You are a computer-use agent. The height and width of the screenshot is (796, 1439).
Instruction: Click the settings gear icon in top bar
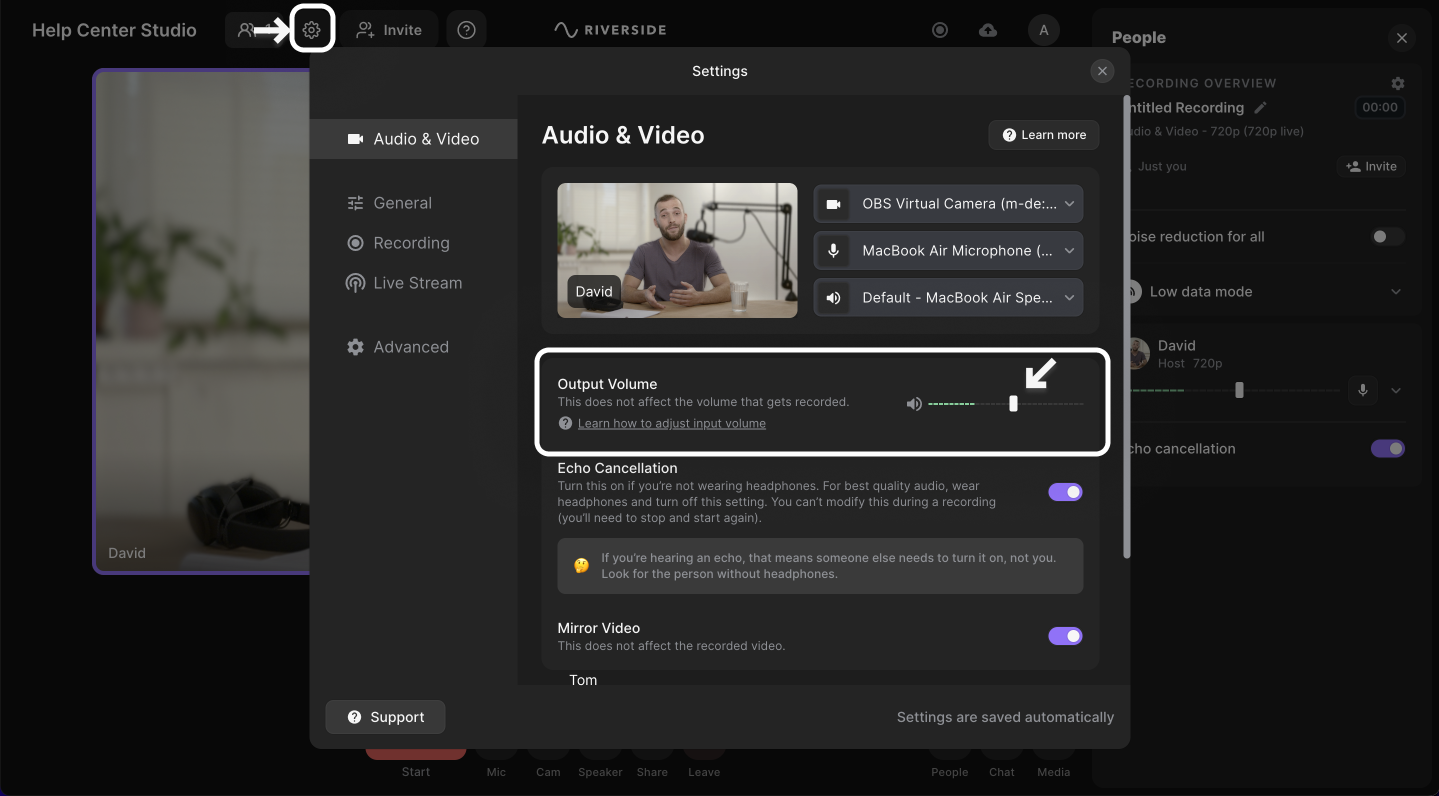[312, 30]
